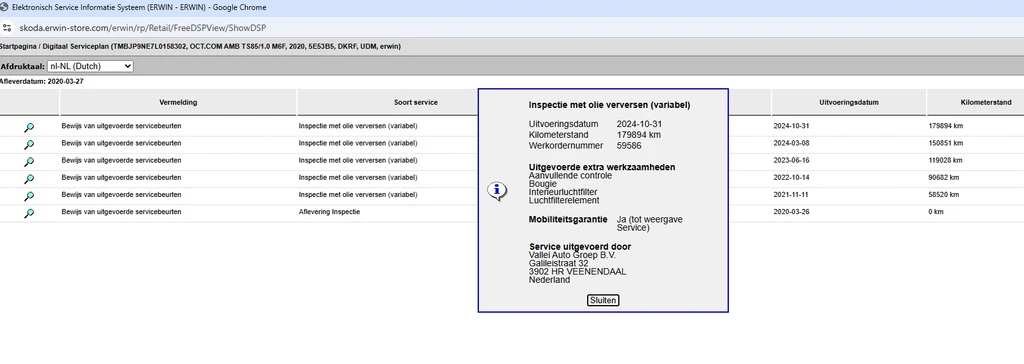Viewport: 1024px width, 364px height.
Task: Click the 58520 km cell
Action: click(x=944, y=194)
